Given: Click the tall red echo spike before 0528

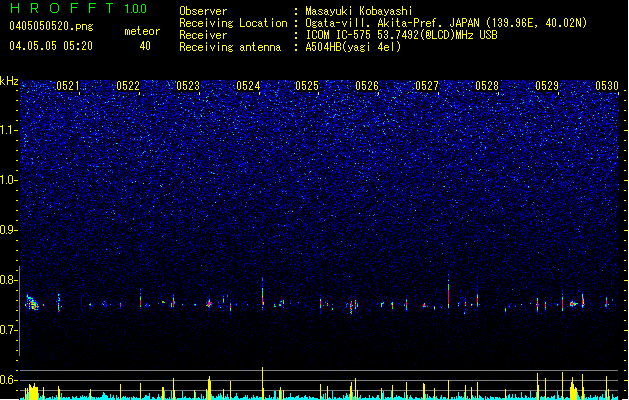Looking at the screenshot, I should pyautogui.click(x=448, y=291).
